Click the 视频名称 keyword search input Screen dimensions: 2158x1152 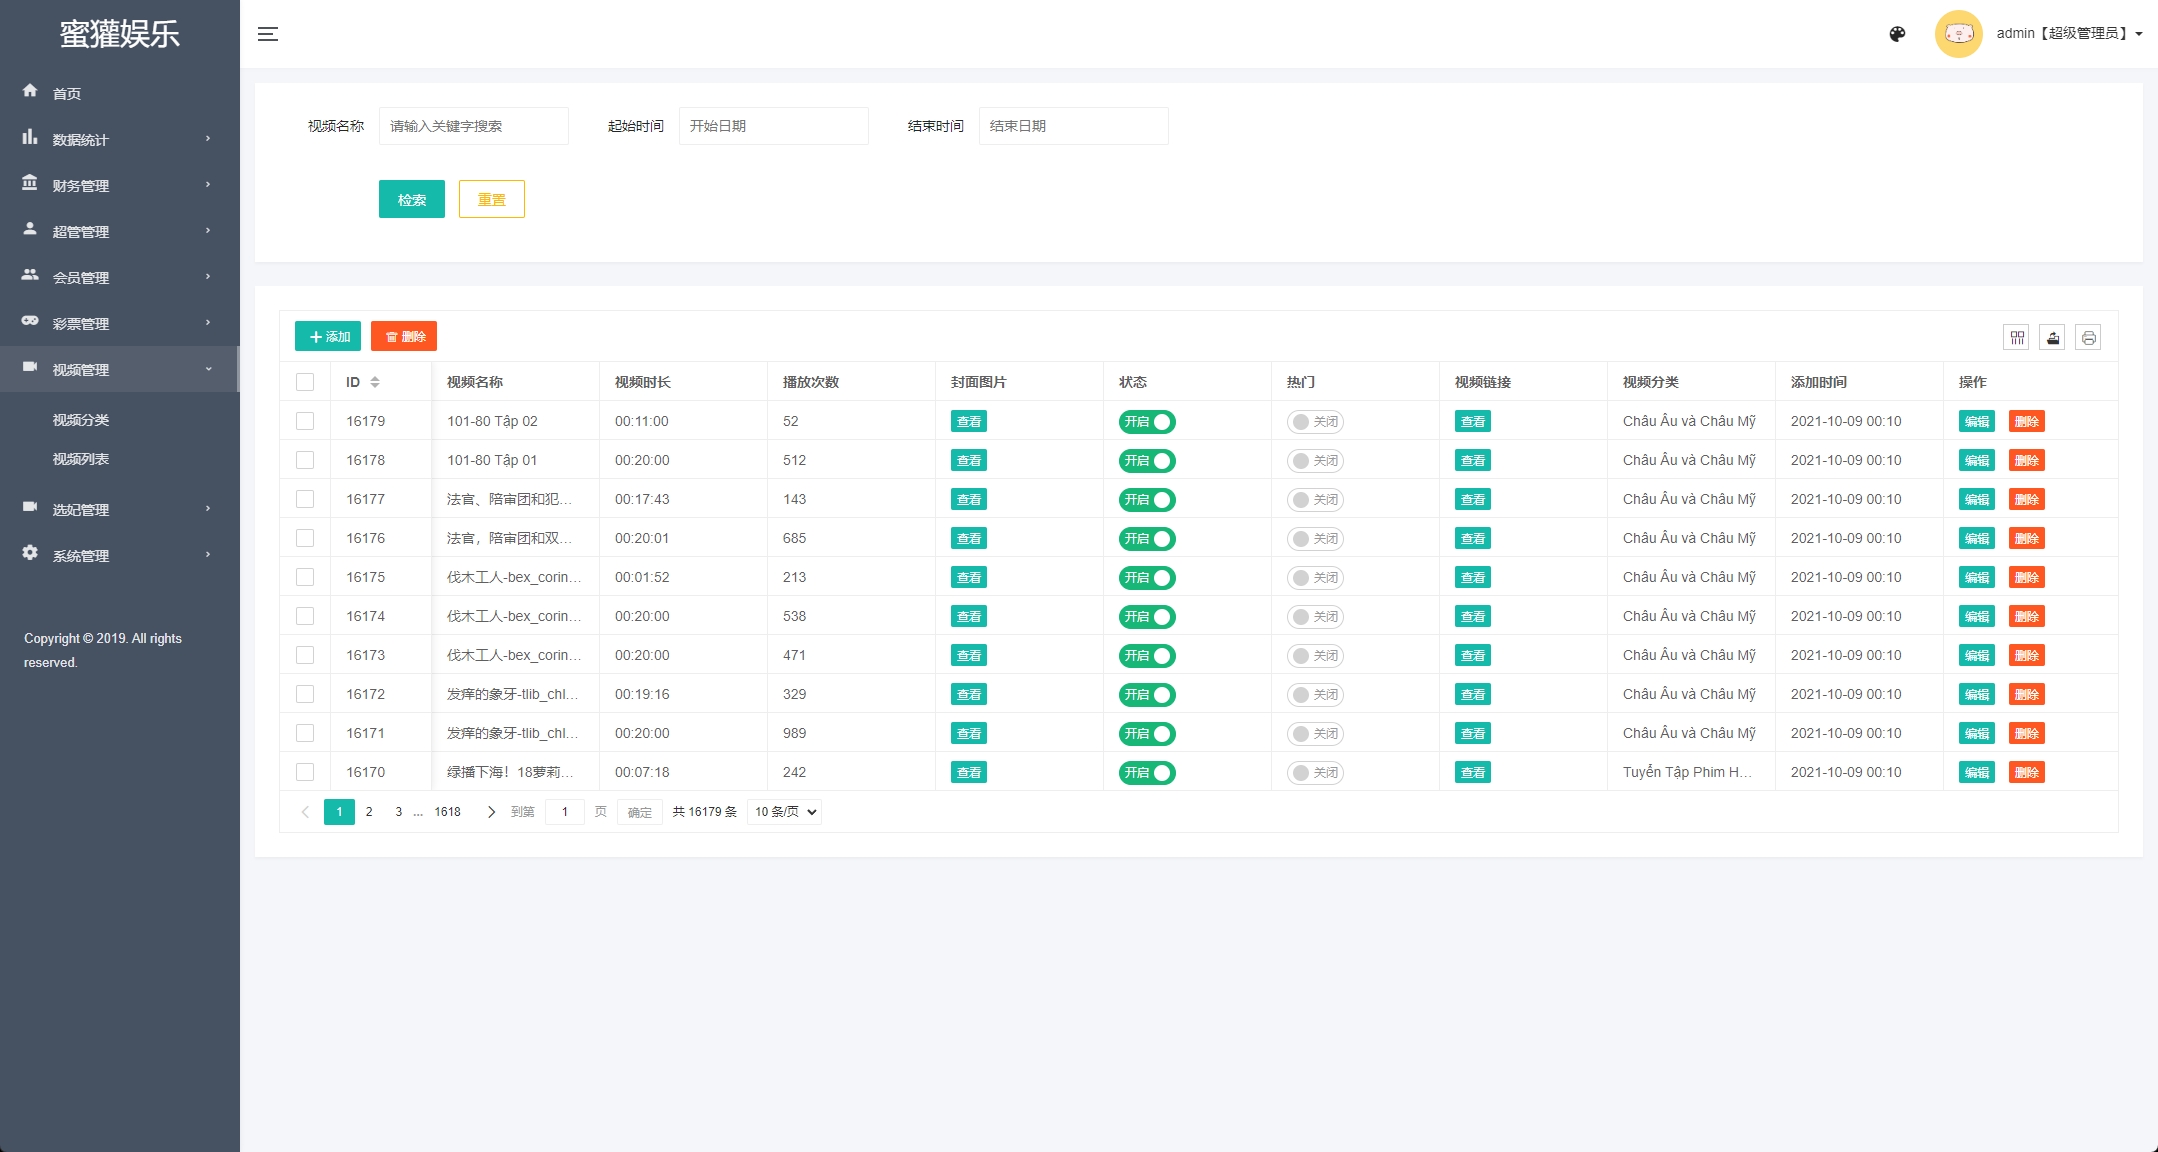(x=473, y=126)
